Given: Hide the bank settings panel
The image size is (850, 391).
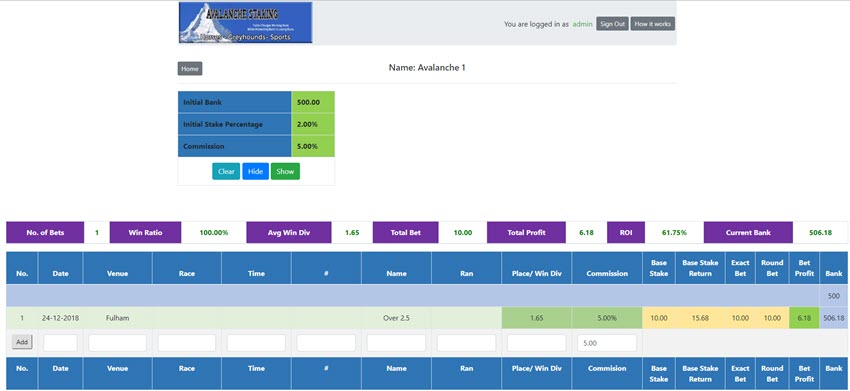Looking at the screenshot, I should tap(255, 171).
